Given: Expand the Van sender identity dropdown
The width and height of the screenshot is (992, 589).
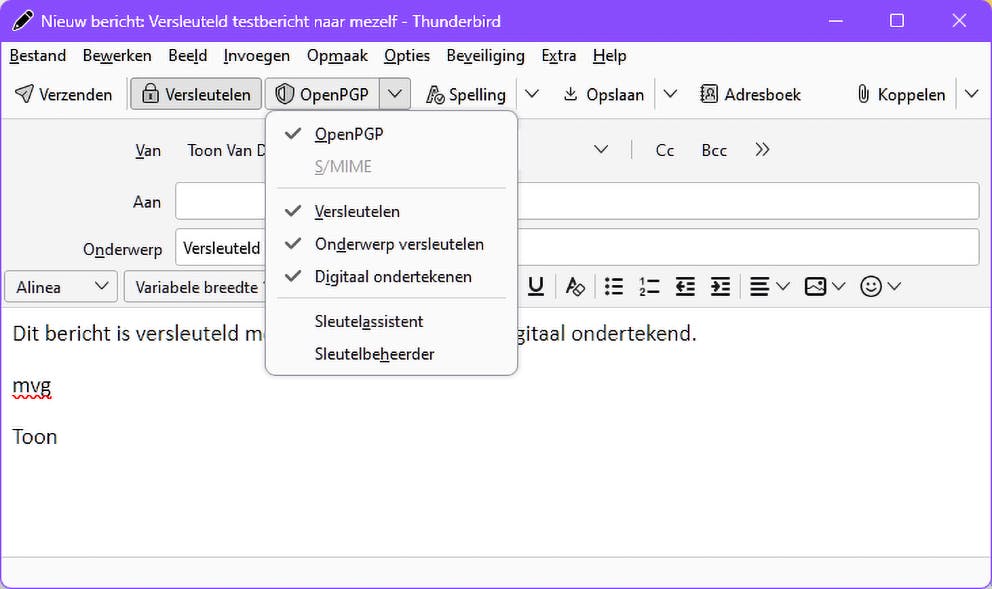Looking at the screenshot, I should click(601, 150).
